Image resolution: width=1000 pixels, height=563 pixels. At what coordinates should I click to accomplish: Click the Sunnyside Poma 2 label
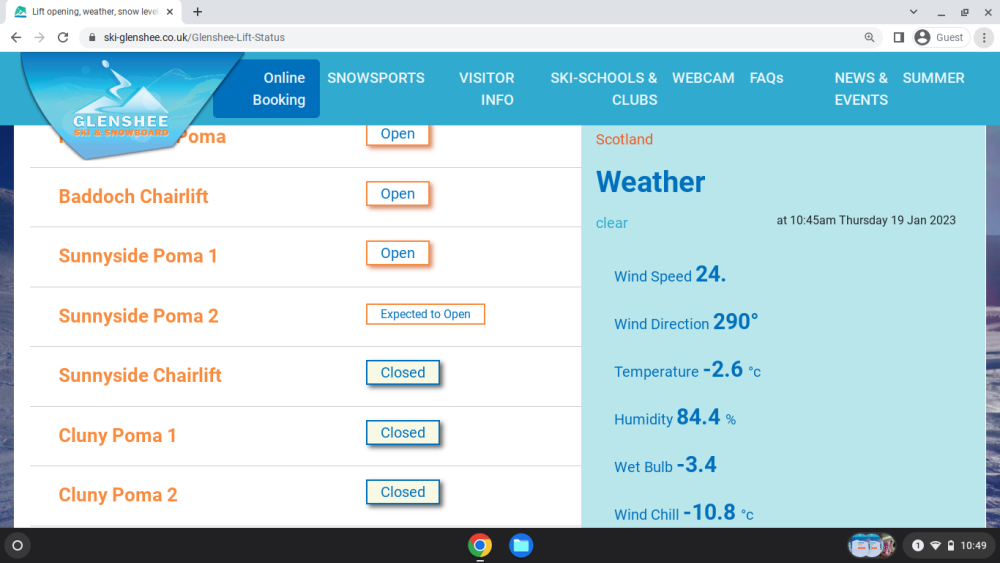tap(138, 316)
